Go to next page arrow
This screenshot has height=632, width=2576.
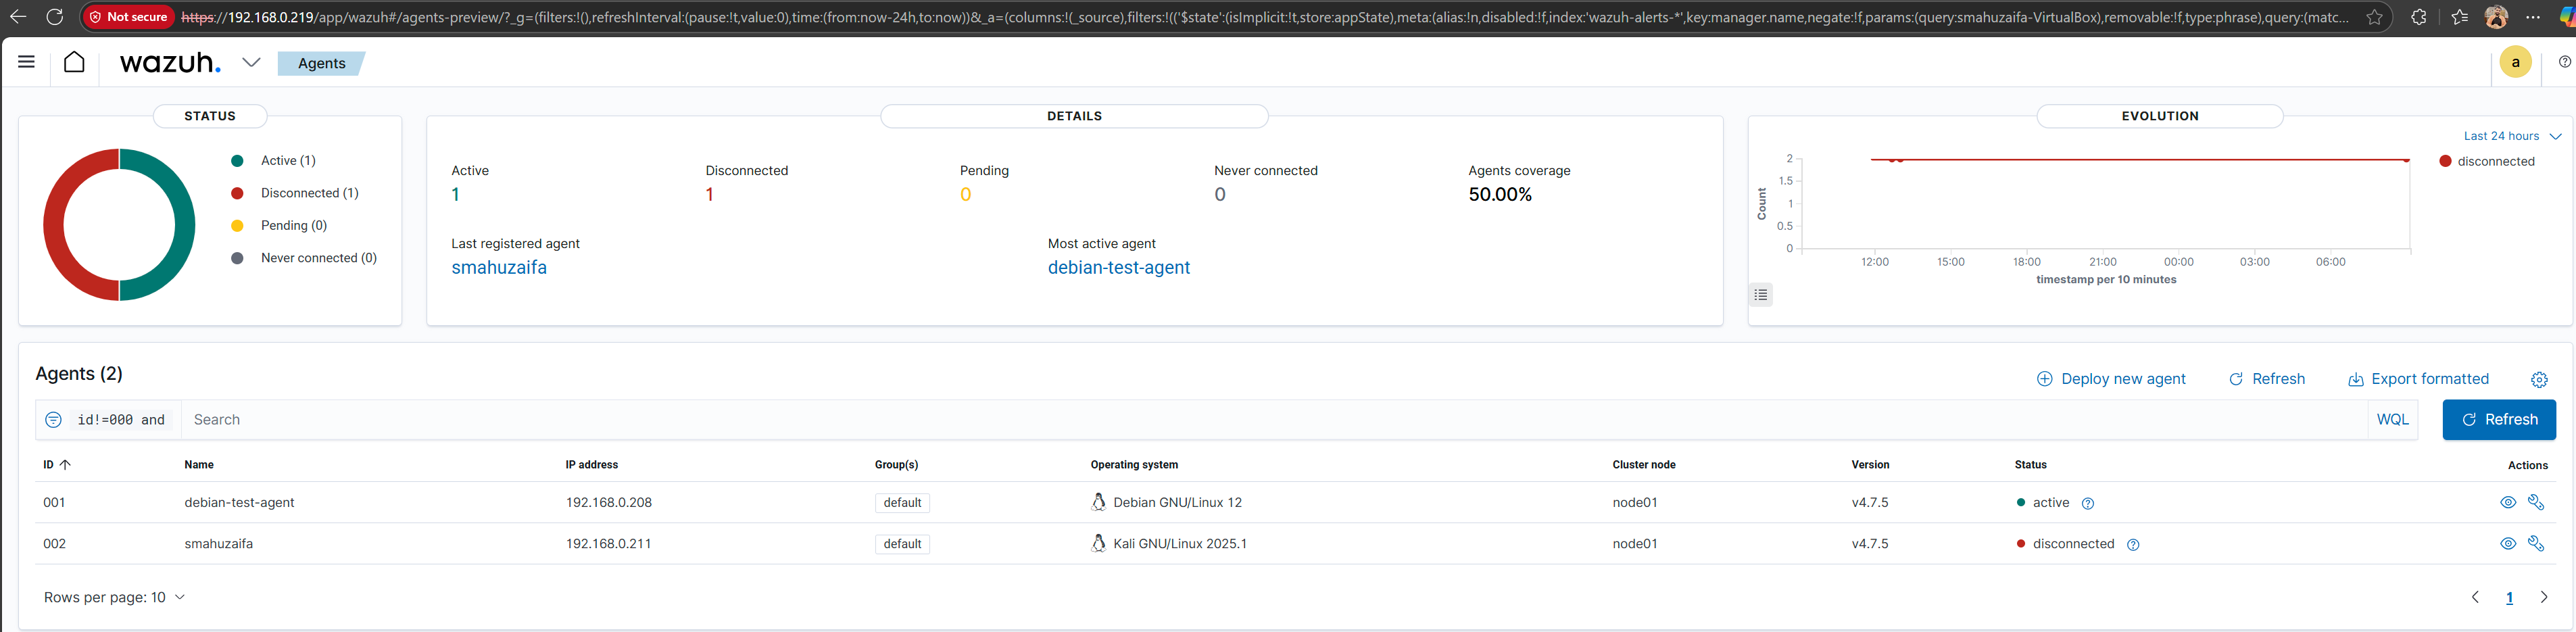click(2544, 597)
